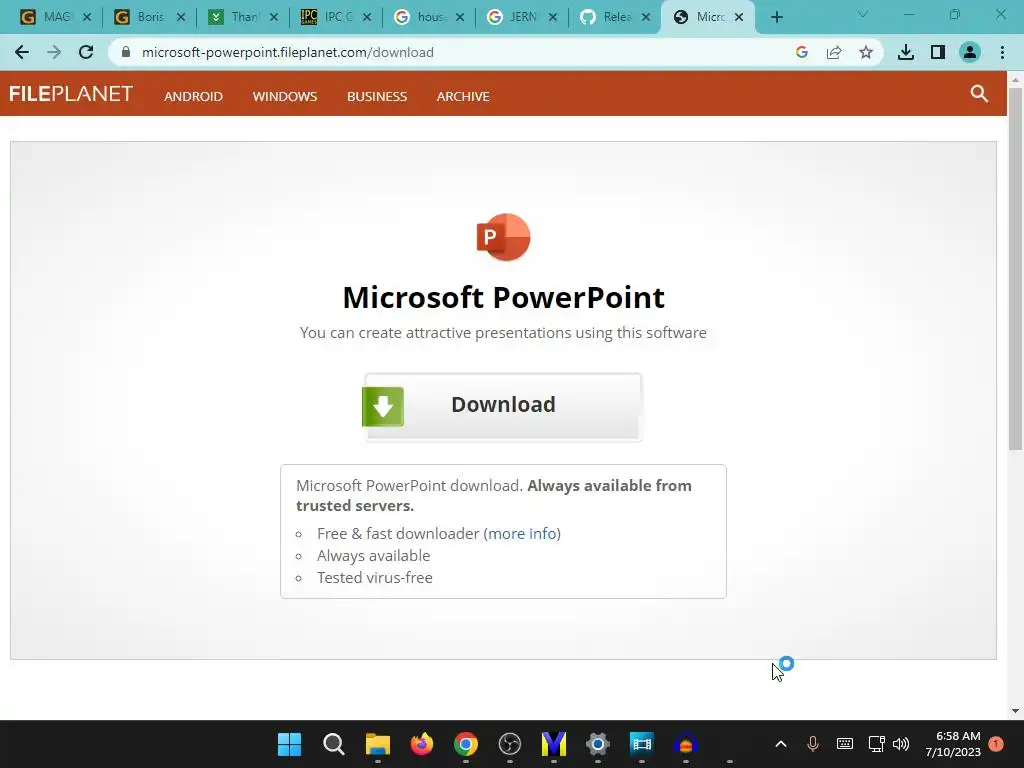The image size is (1024, 768).
Task: Open the Windows Start menu
Action: click(289, 744)
